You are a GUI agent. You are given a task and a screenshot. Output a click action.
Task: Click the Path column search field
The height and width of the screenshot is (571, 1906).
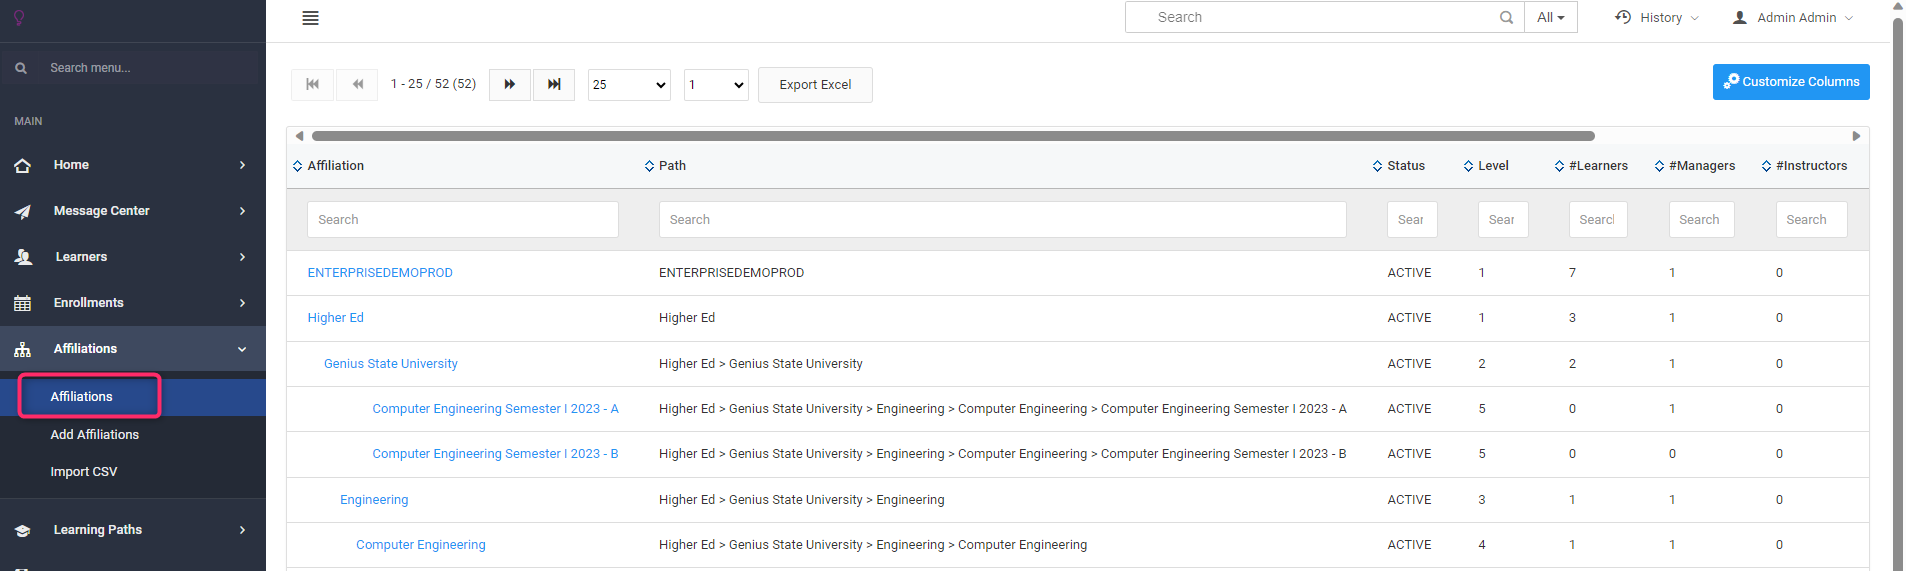click(1002, 220)
